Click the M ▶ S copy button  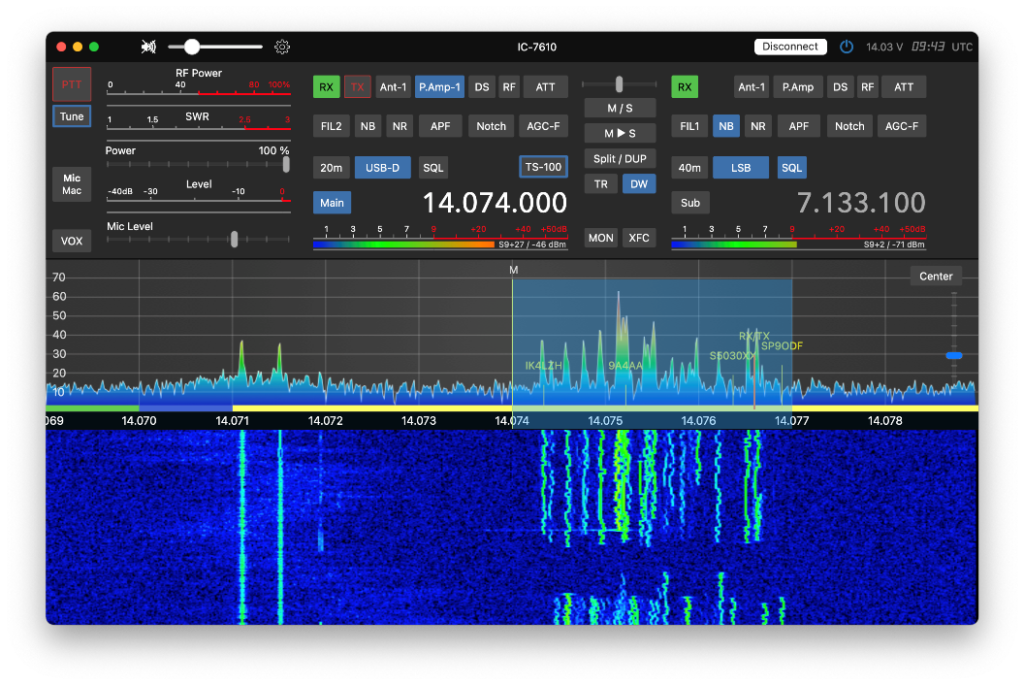tap(620, 133)
